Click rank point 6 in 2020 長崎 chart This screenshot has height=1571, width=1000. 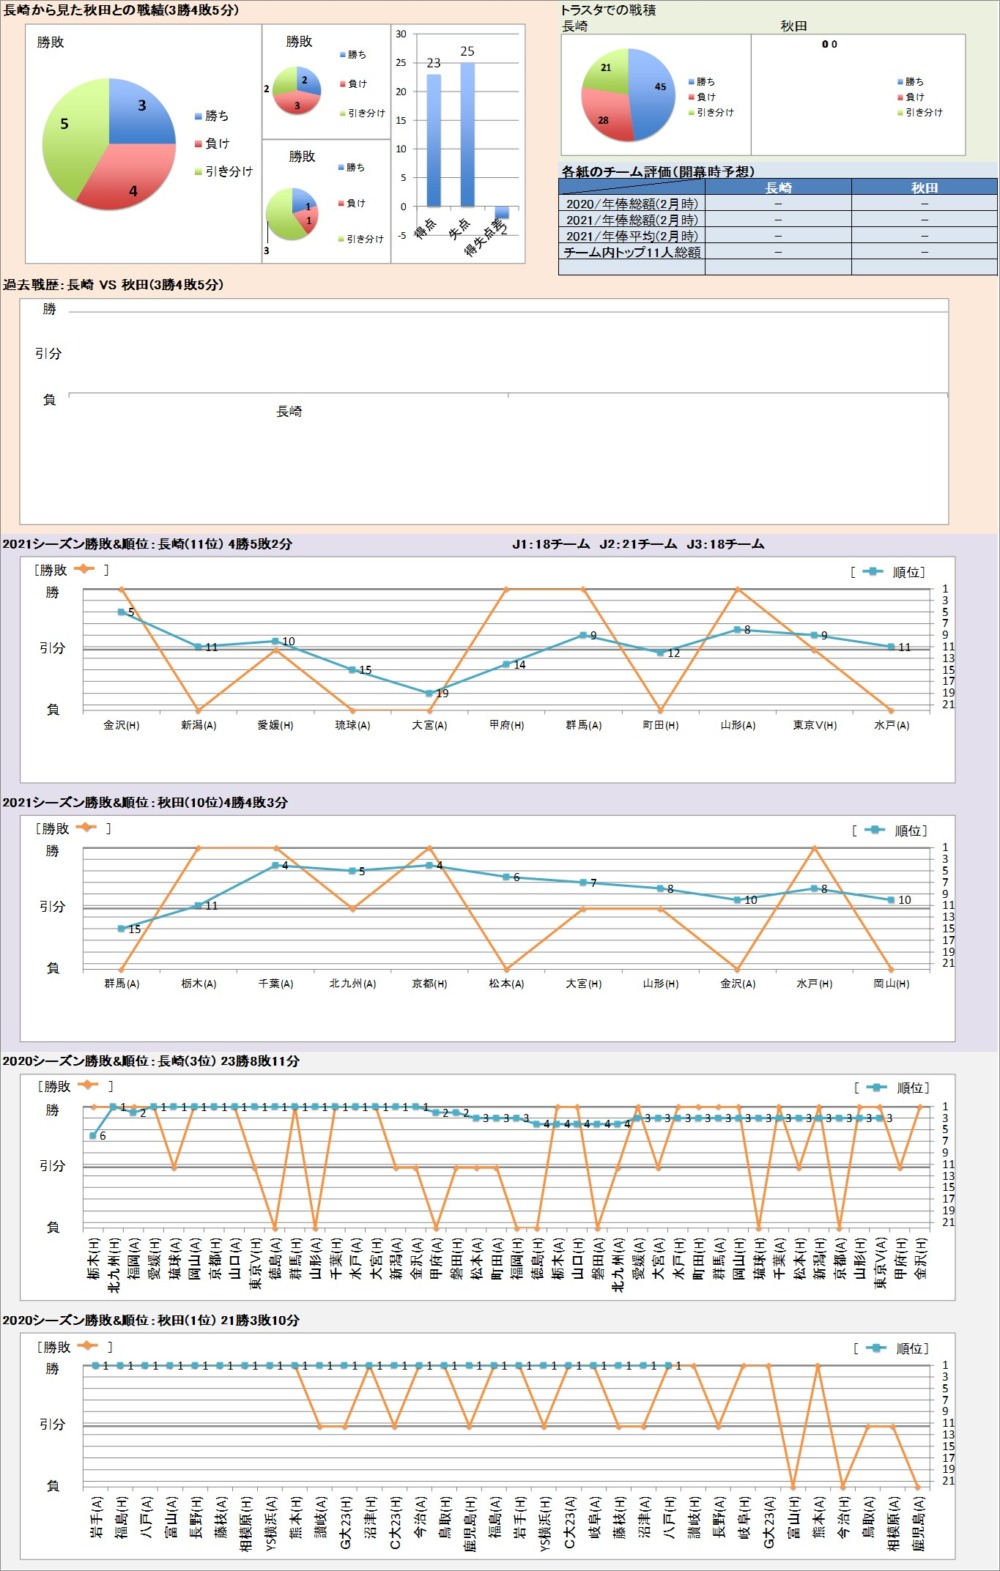coord(93,1135)
